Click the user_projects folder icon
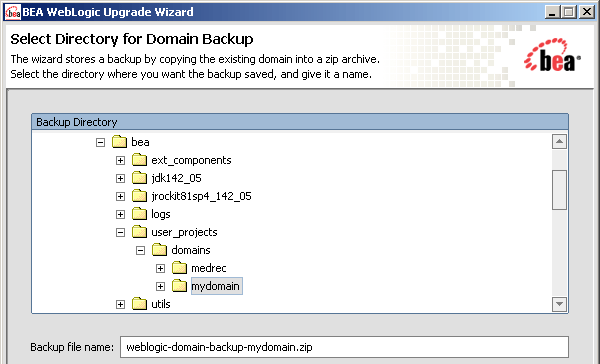Screen dimensions: 600x364 (x=139, y=232)
